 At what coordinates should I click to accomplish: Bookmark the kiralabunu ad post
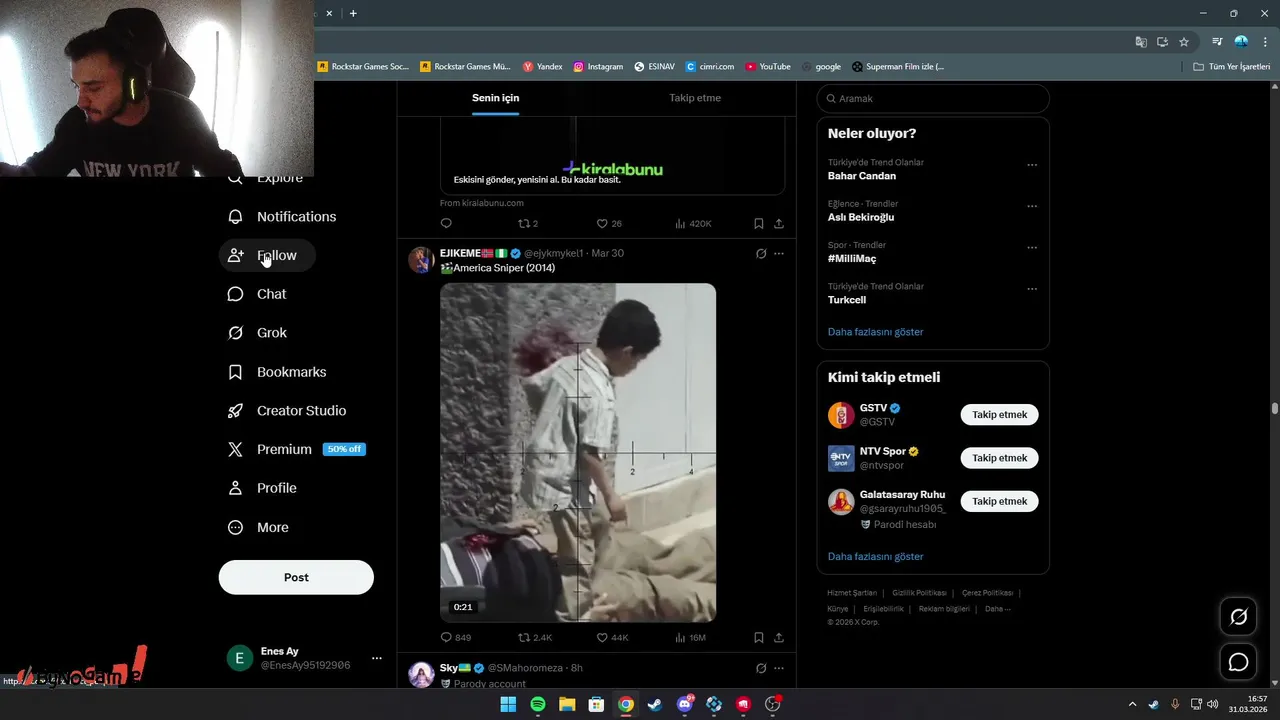pos(759,224)
